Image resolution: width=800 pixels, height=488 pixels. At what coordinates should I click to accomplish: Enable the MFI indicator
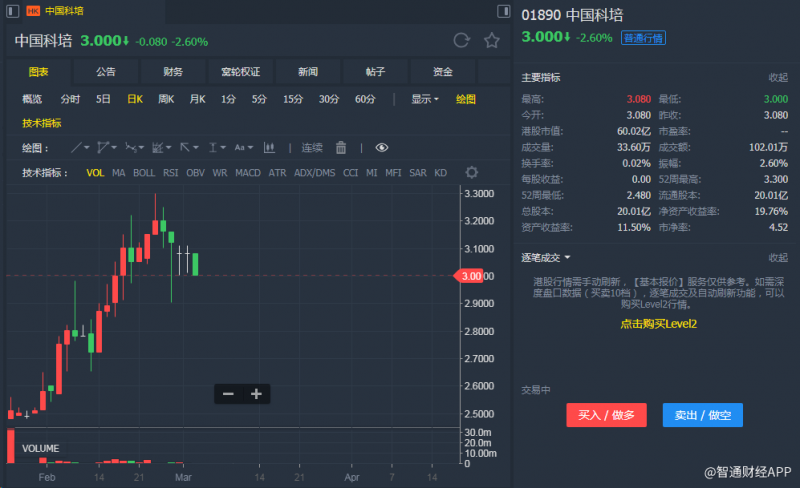(393, 173)
